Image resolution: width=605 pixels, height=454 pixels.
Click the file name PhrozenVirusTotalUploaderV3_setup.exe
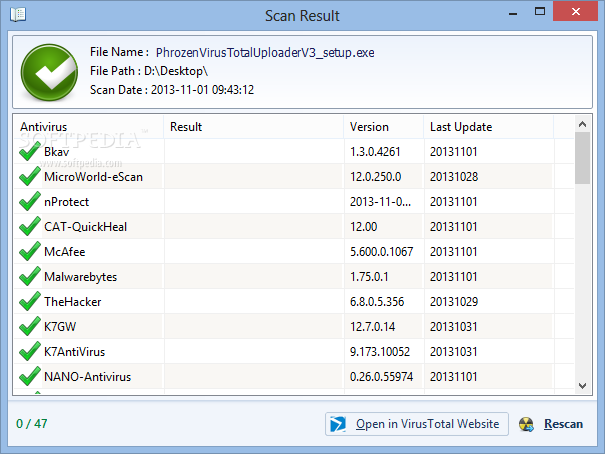(x=265, y=52)
